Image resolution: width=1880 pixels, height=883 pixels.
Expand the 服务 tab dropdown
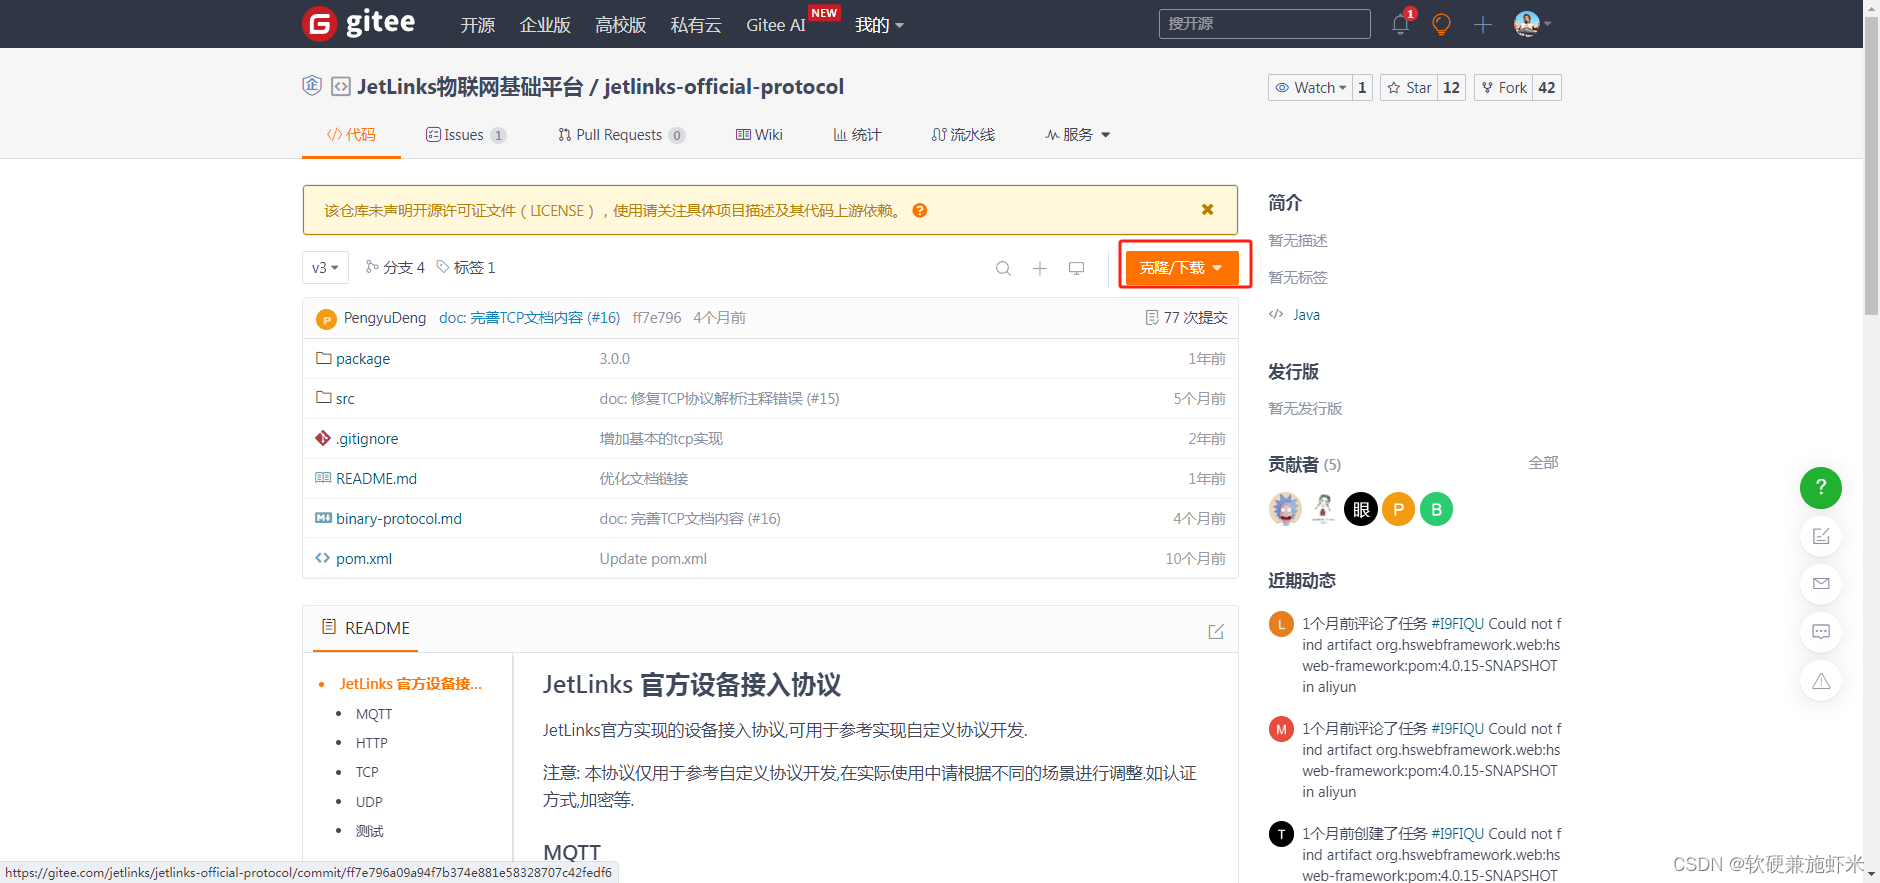tap(1078, 135)
